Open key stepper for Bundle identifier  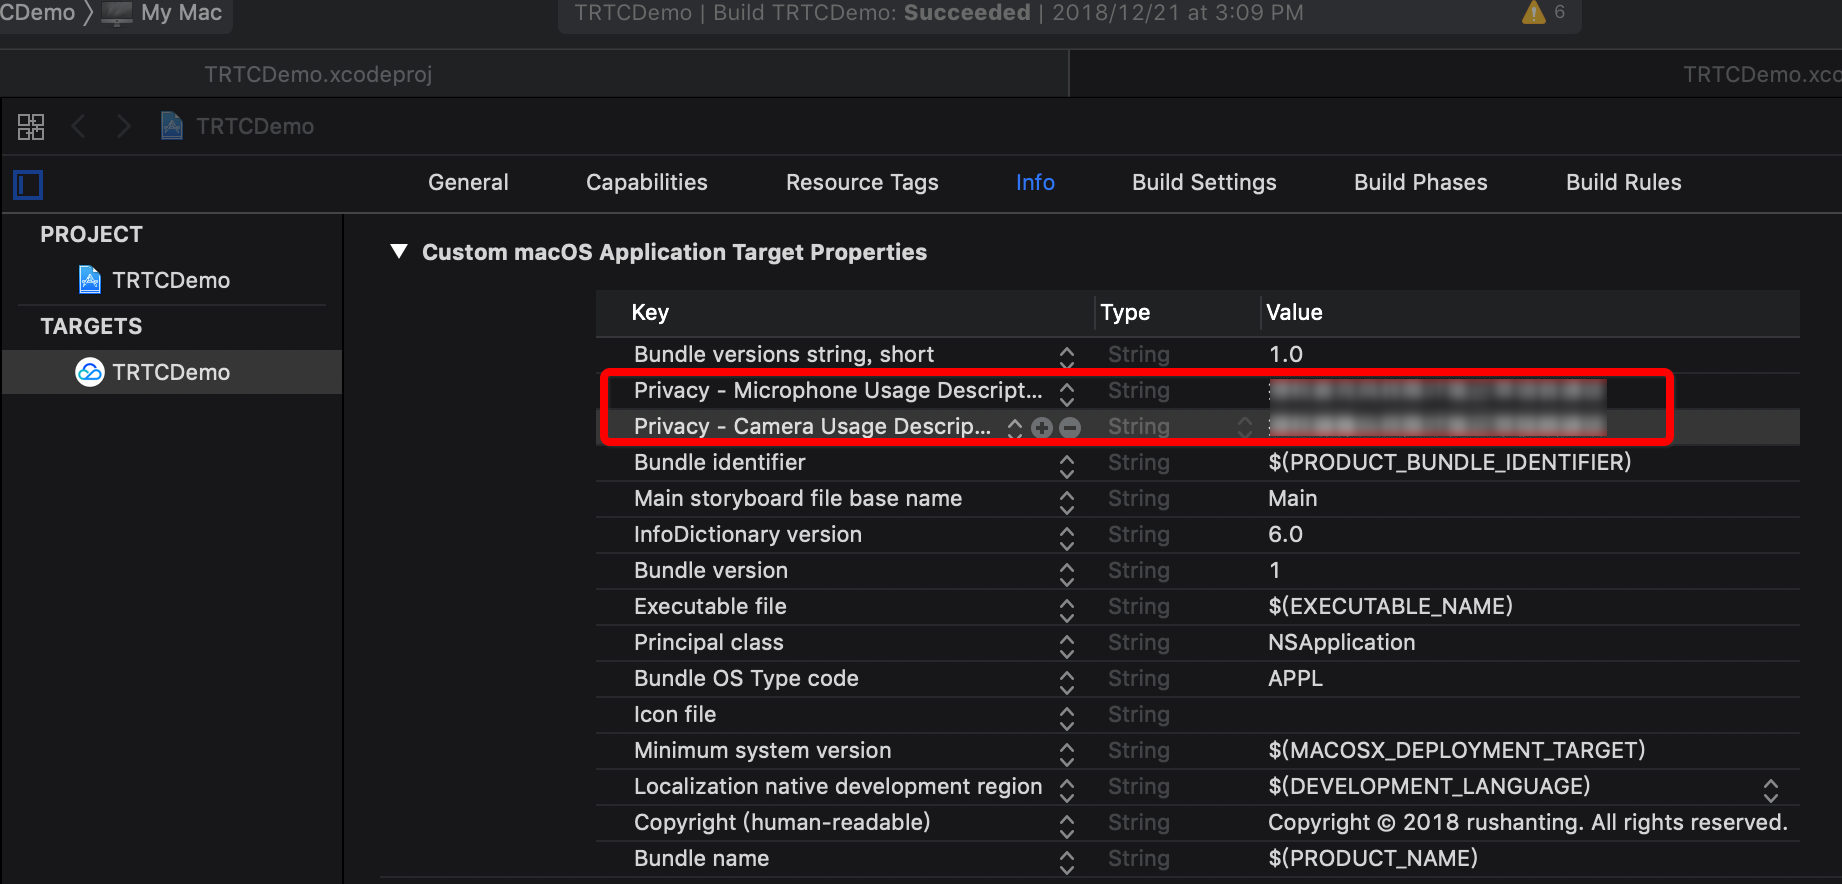click(x=1067, y=464)
